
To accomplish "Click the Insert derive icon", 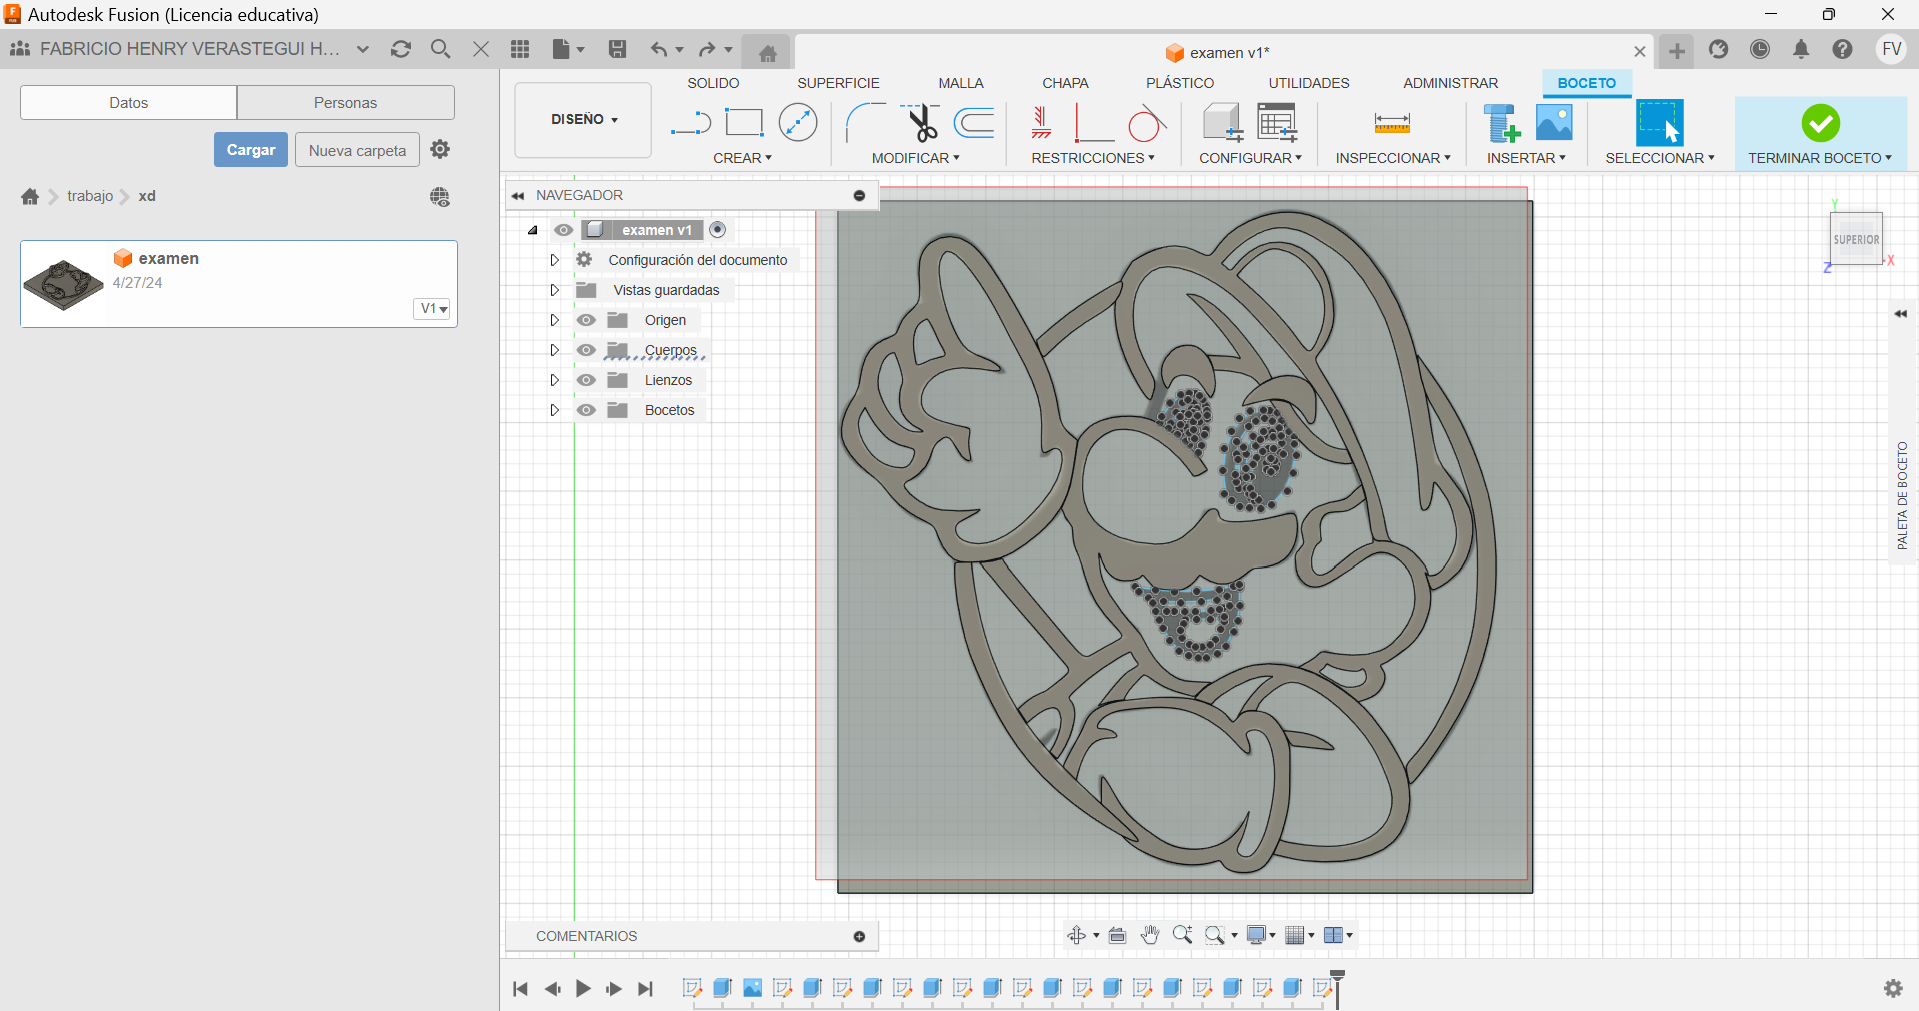I will pyautogui.click(x=1501, y=123).
